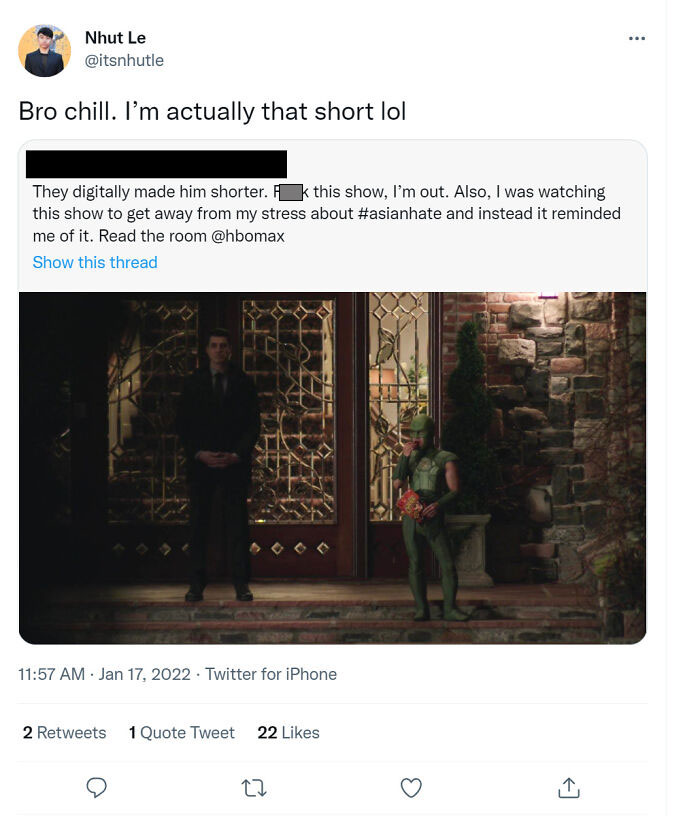Like the tweet with the heart icon
Image resolution: width=700 pixels, height=816 pixels.
[x=411, y=788]
